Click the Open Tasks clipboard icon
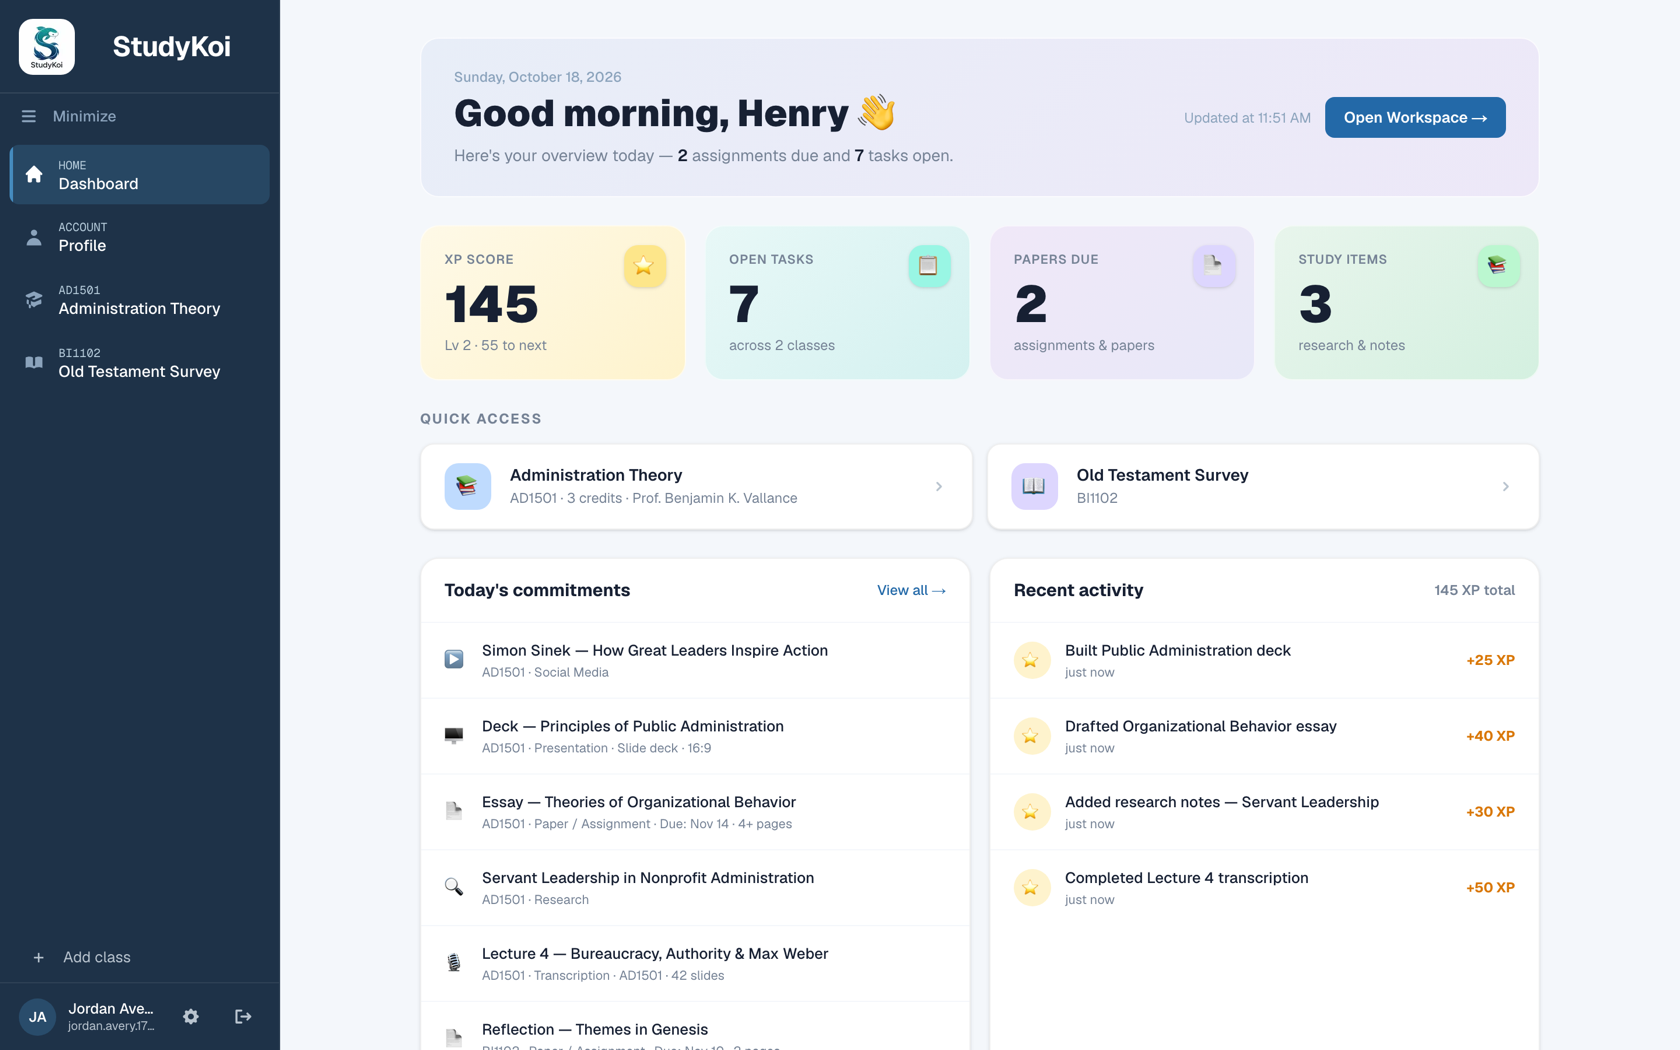The width and height of the screenshot is (1680, 1050). click(x=928, y=266)
